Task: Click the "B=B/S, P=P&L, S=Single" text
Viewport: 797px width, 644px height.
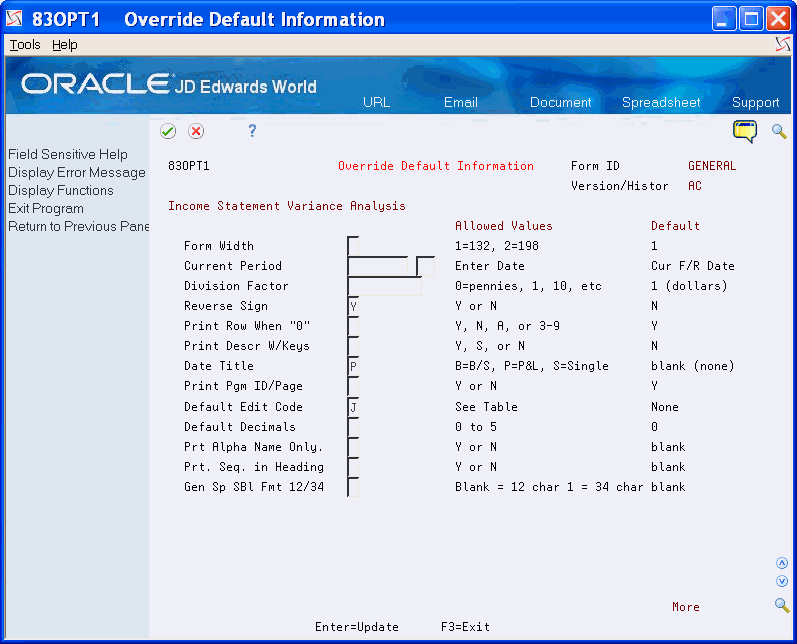Action: tap(532, 366)
